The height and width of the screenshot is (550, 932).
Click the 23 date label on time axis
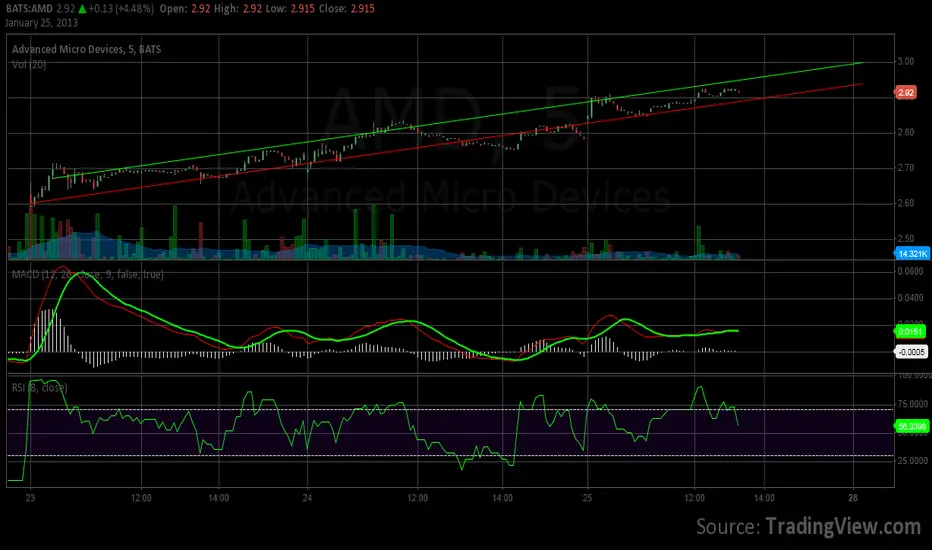[30, 498]
